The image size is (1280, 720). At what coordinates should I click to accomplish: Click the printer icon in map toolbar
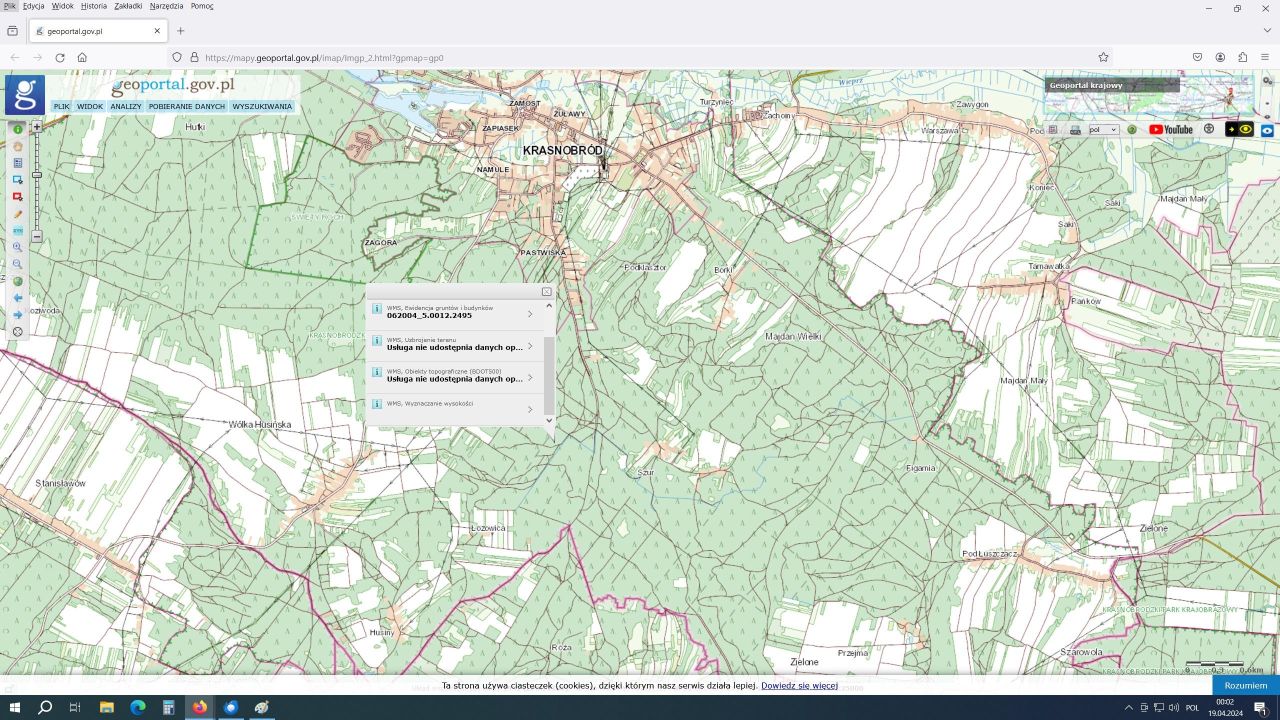(1075, 130)
